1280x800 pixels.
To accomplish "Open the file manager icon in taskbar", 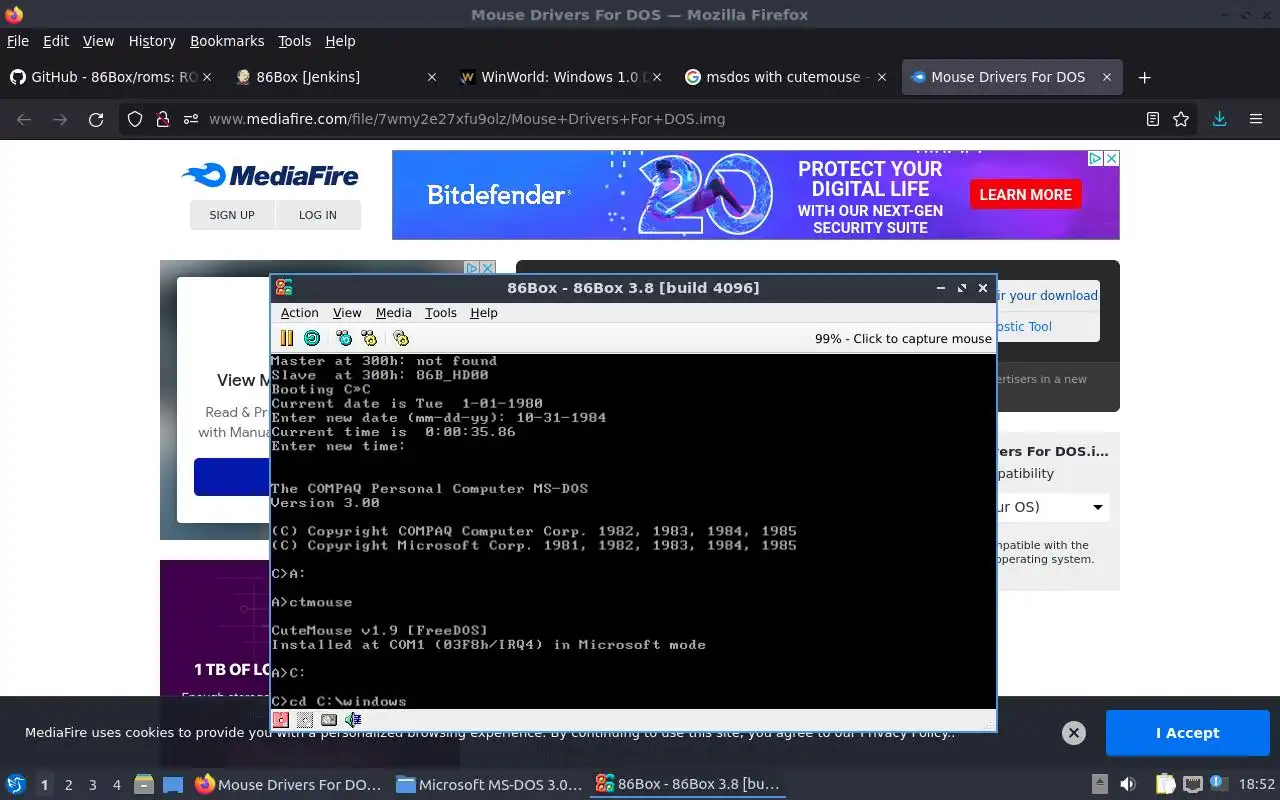I will pyautogui.click(x=144, y=785).
